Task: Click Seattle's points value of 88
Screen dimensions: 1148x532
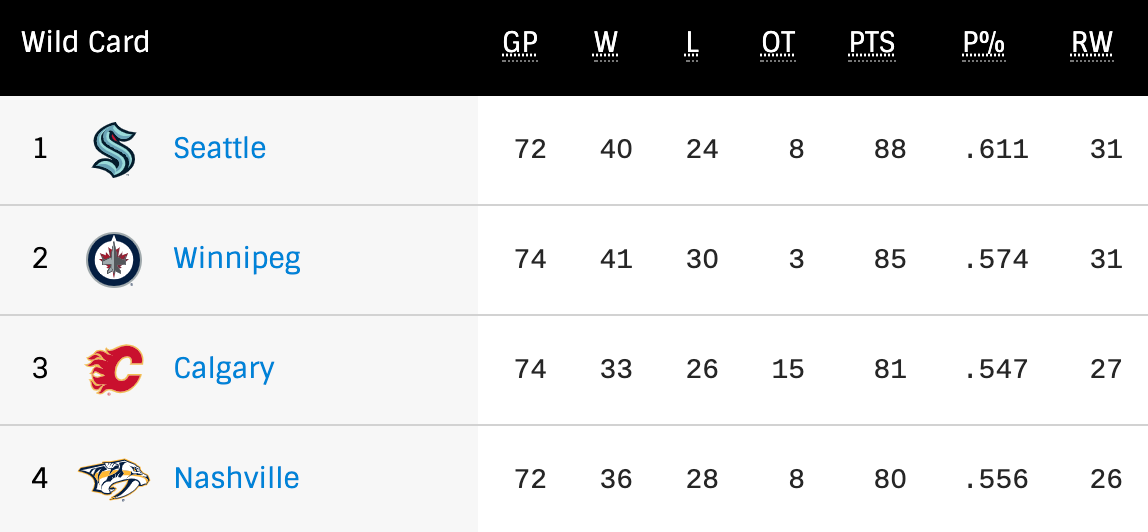Action: 889,149
